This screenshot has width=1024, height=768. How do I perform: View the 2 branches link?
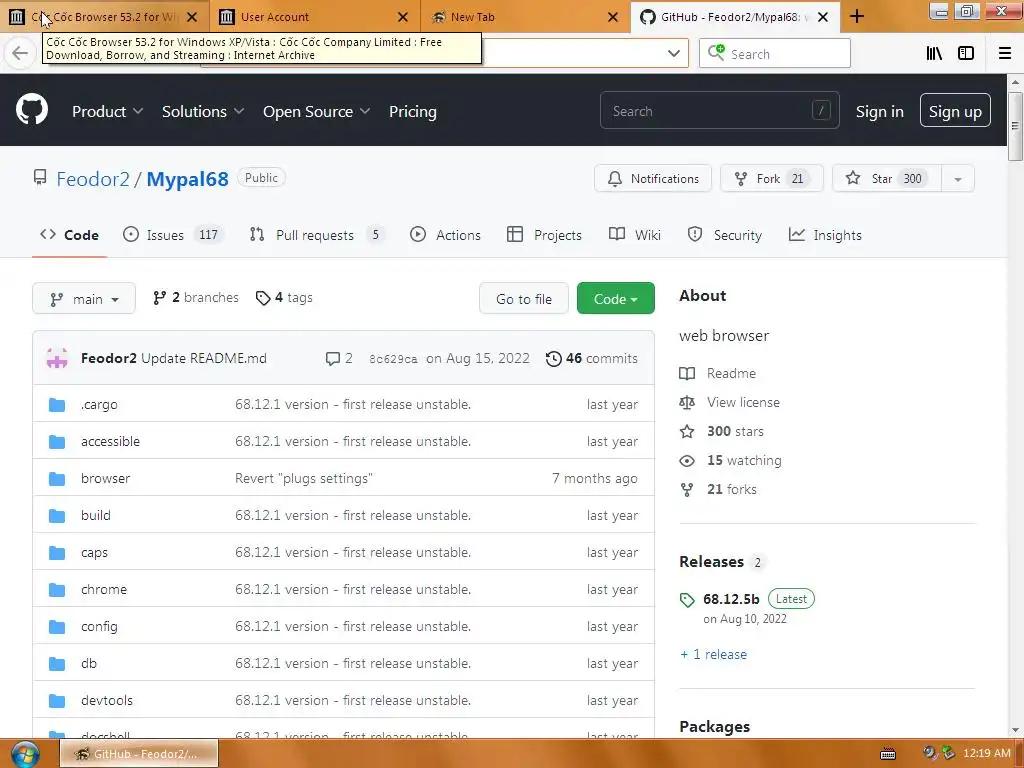195,298
